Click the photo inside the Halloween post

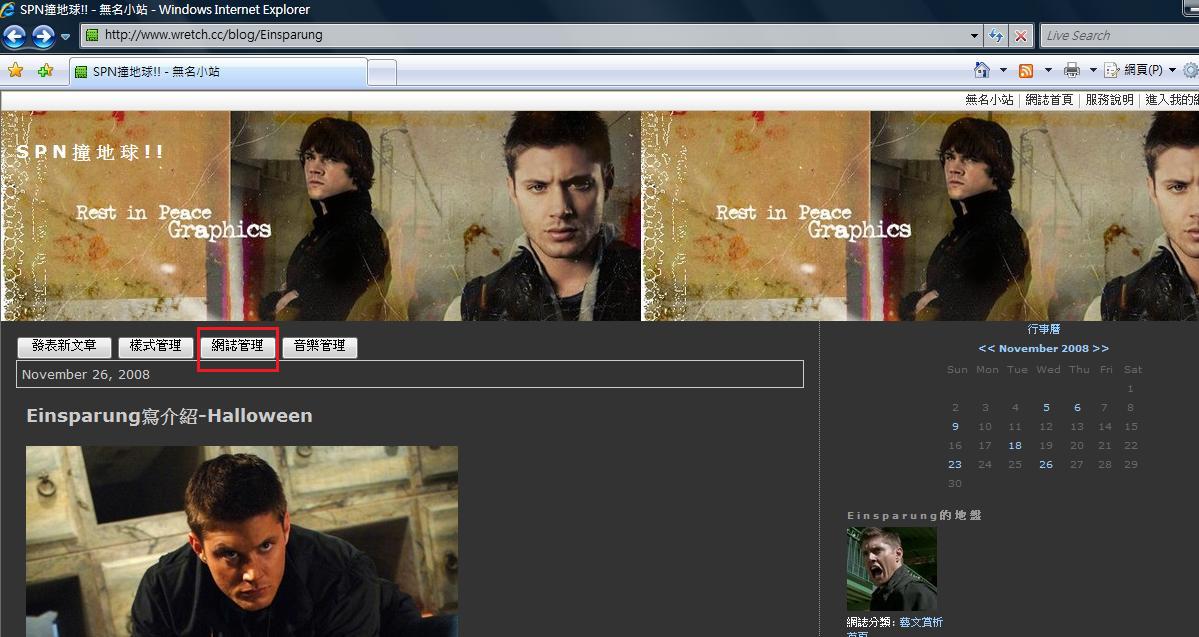click(x=242, y=541)
